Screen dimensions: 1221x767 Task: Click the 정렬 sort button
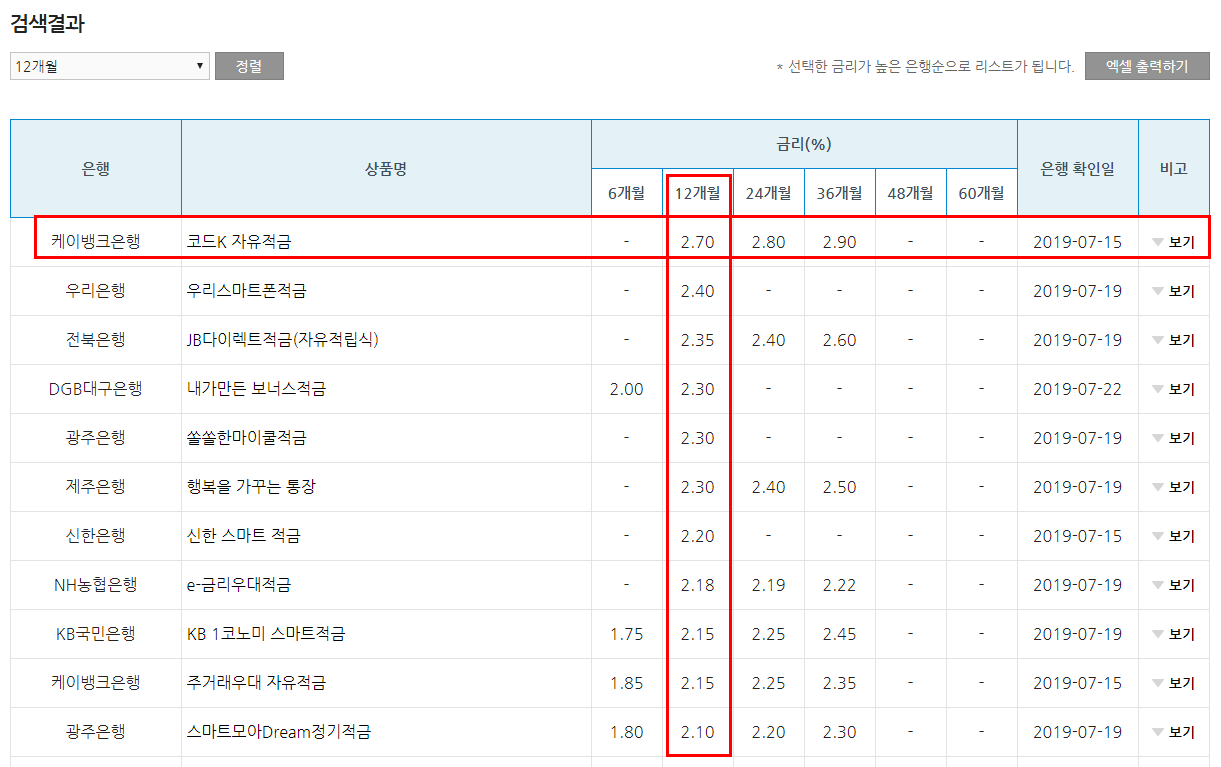(249, 66)
